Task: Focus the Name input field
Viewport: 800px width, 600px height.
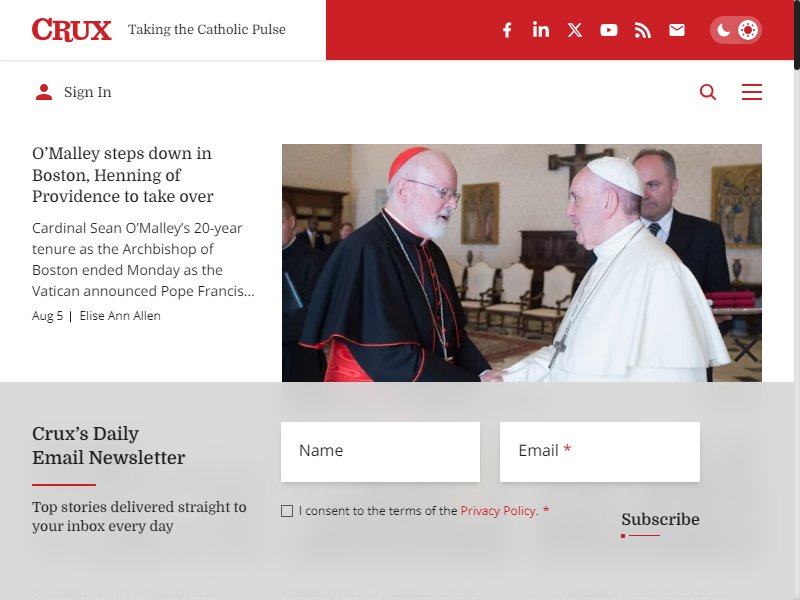Action: pos(380,452)
